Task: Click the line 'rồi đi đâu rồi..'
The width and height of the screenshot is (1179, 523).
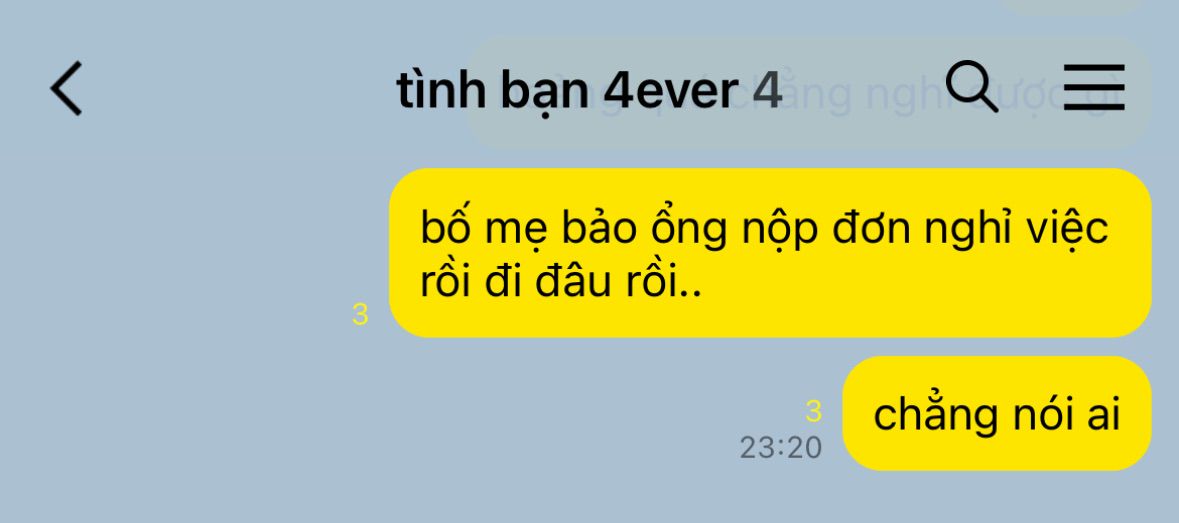Action: (561, 283)
